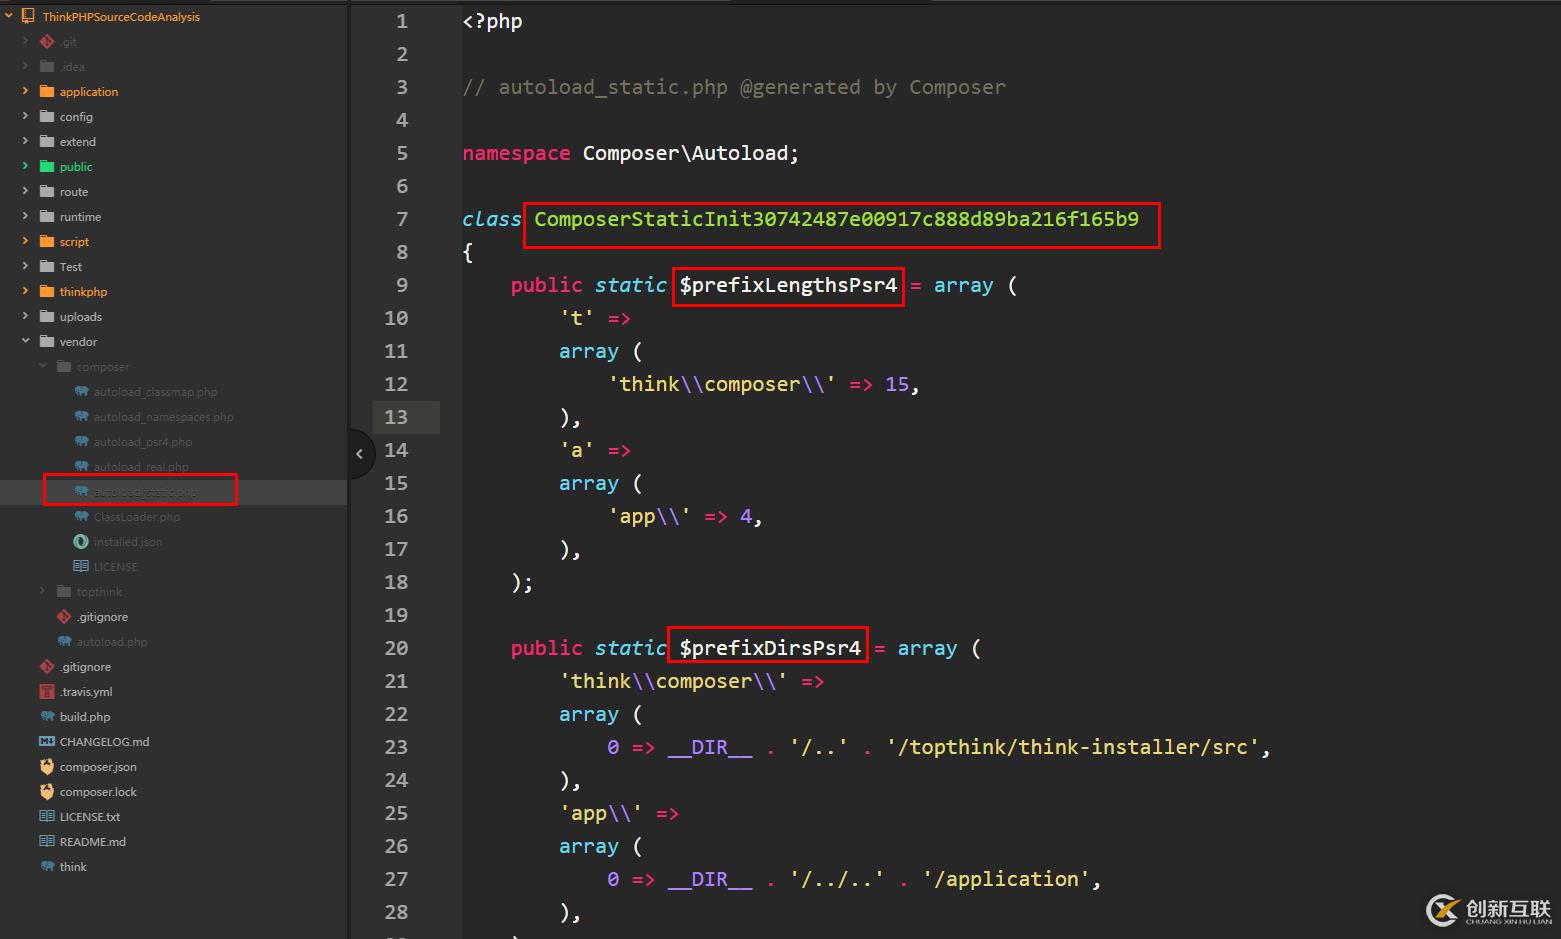
Task: Expand the application folder chevron
Action: 25,92
